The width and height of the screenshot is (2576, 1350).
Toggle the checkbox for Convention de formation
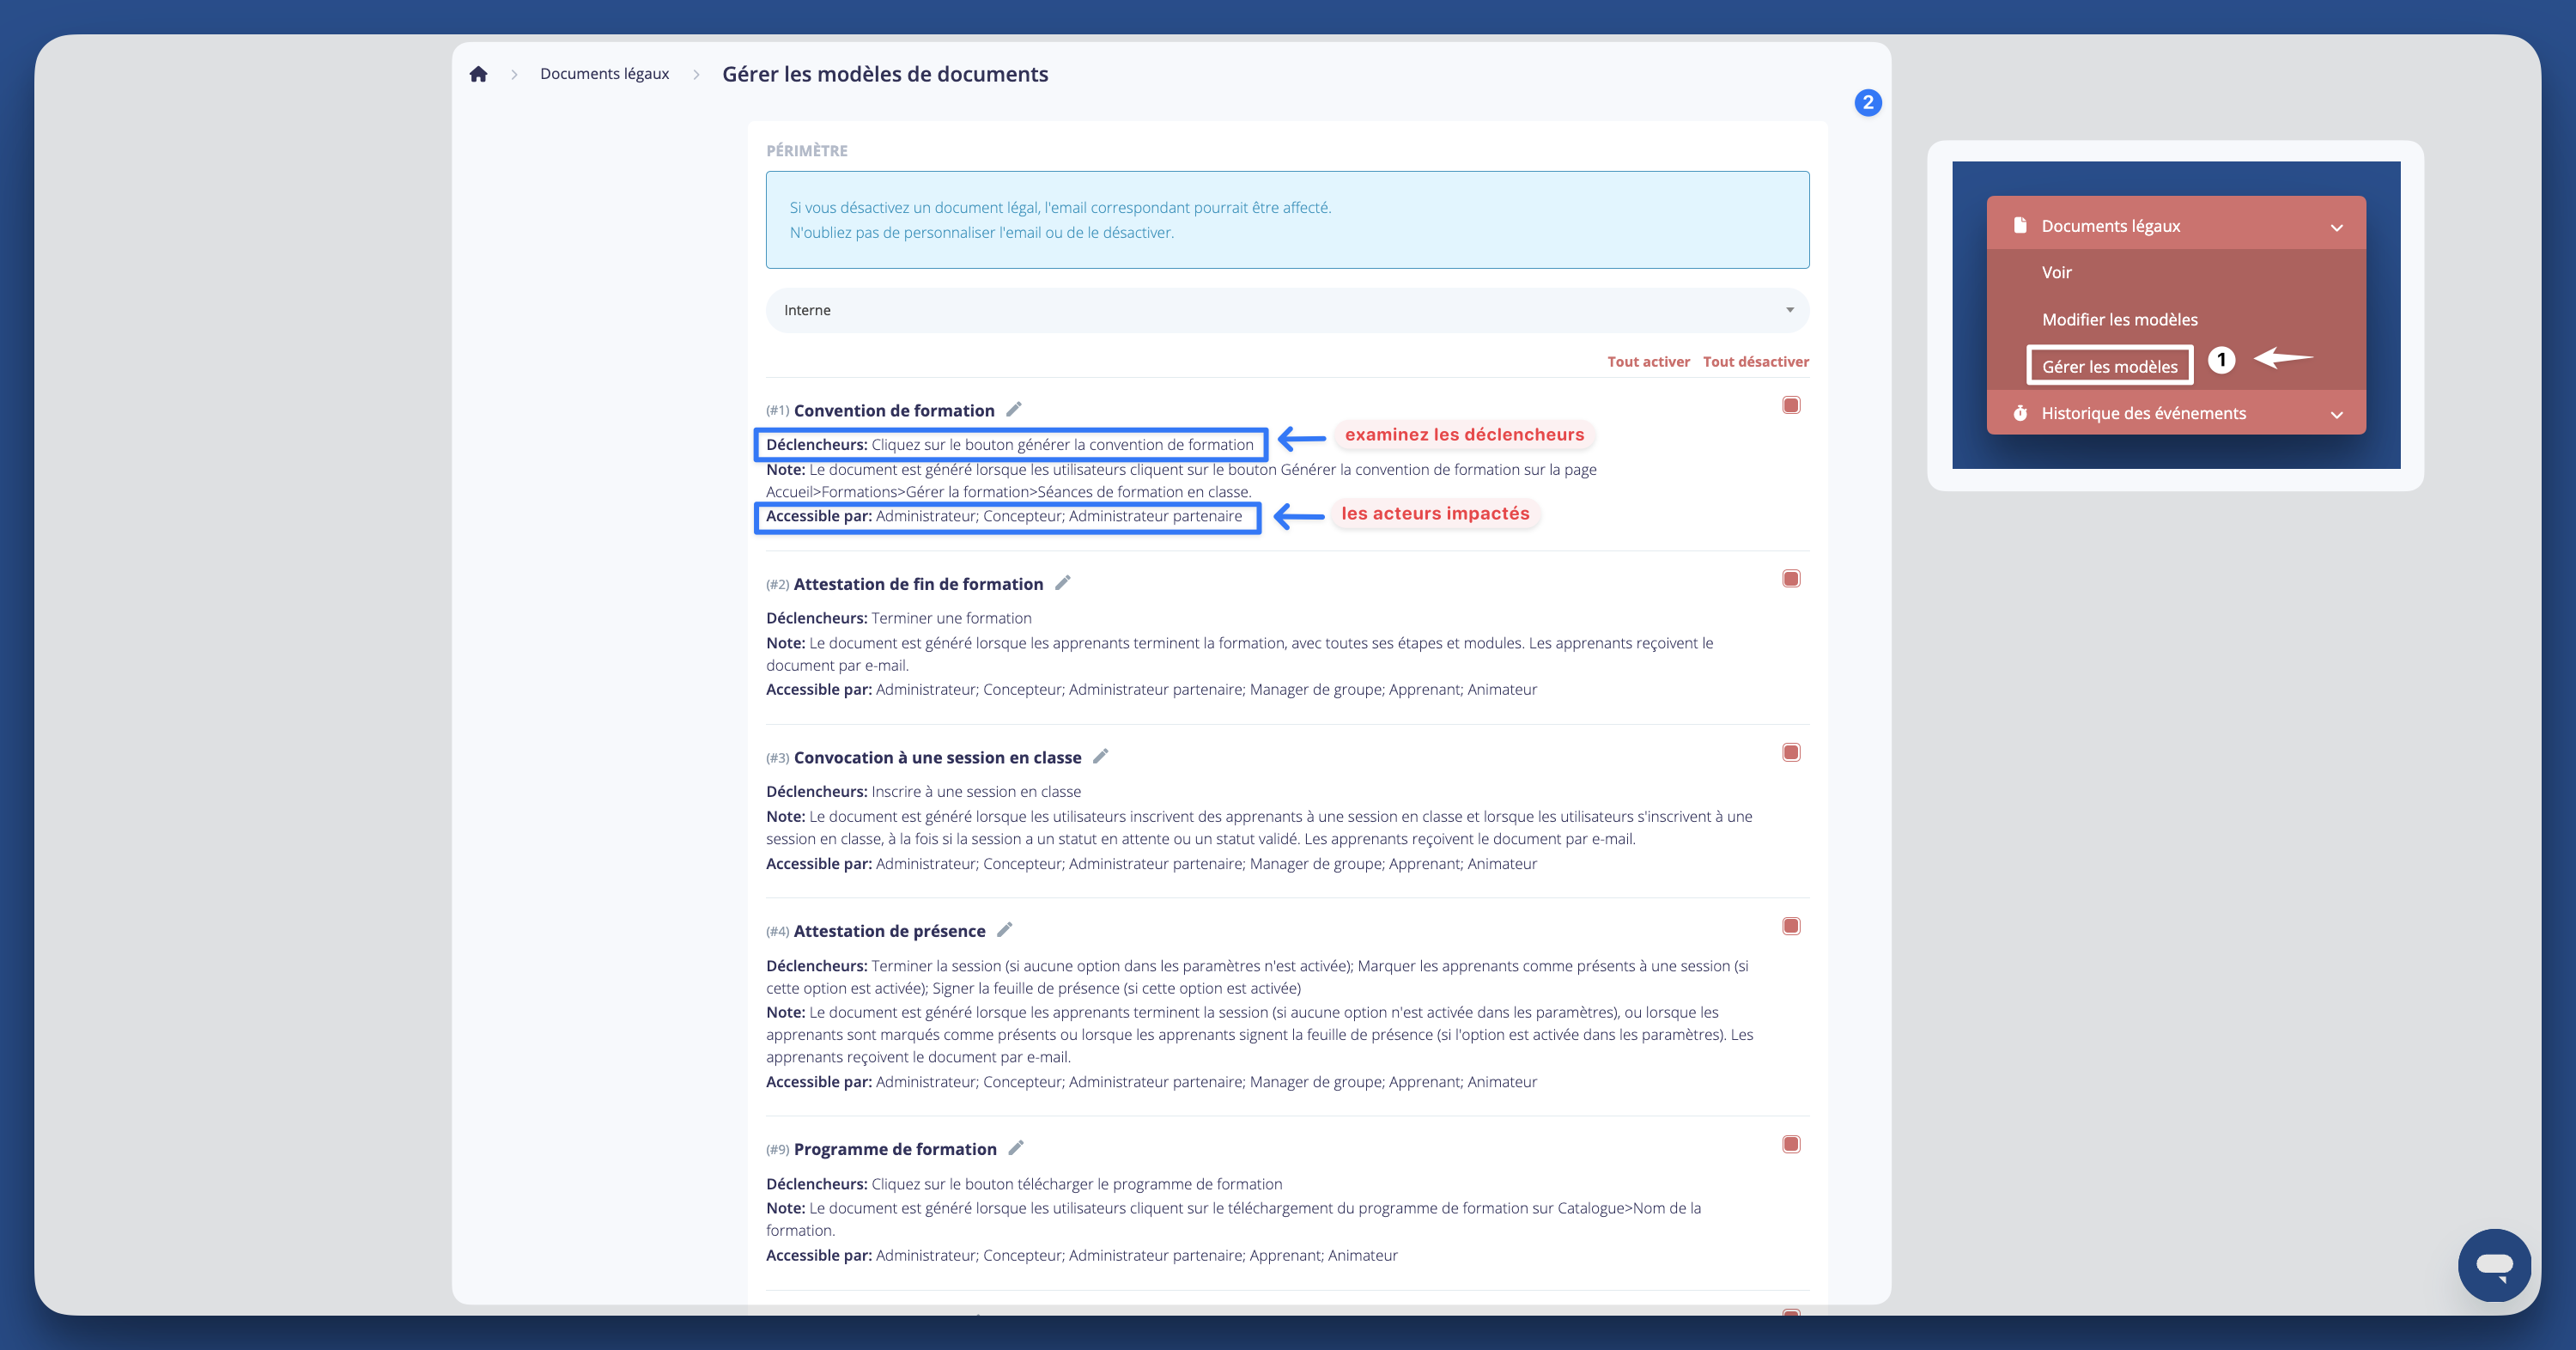[x=1790, y=405]
